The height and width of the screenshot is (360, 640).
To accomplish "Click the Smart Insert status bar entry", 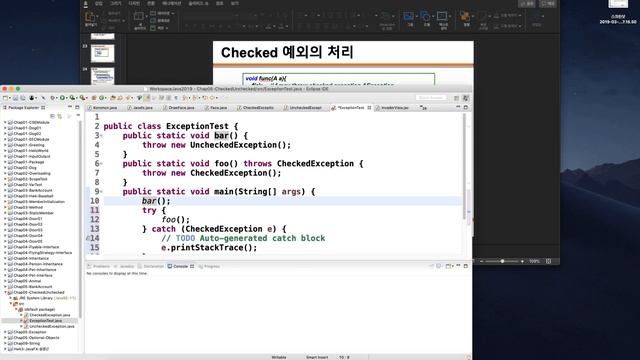I will pyautogui.click(x=317, y=357).
